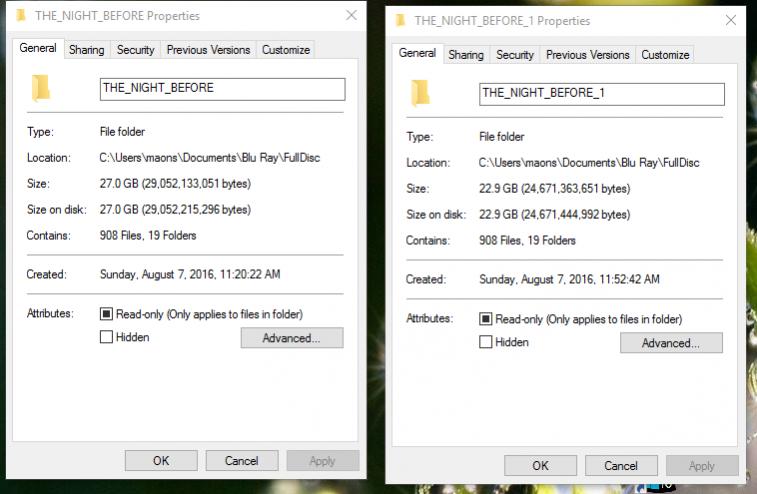Viewport: 757px width, 494px height.
Task: Switch to Sharing tab in THE_NIGHT_BEFORE_1 Properties
Action: (x=466, y=55)
